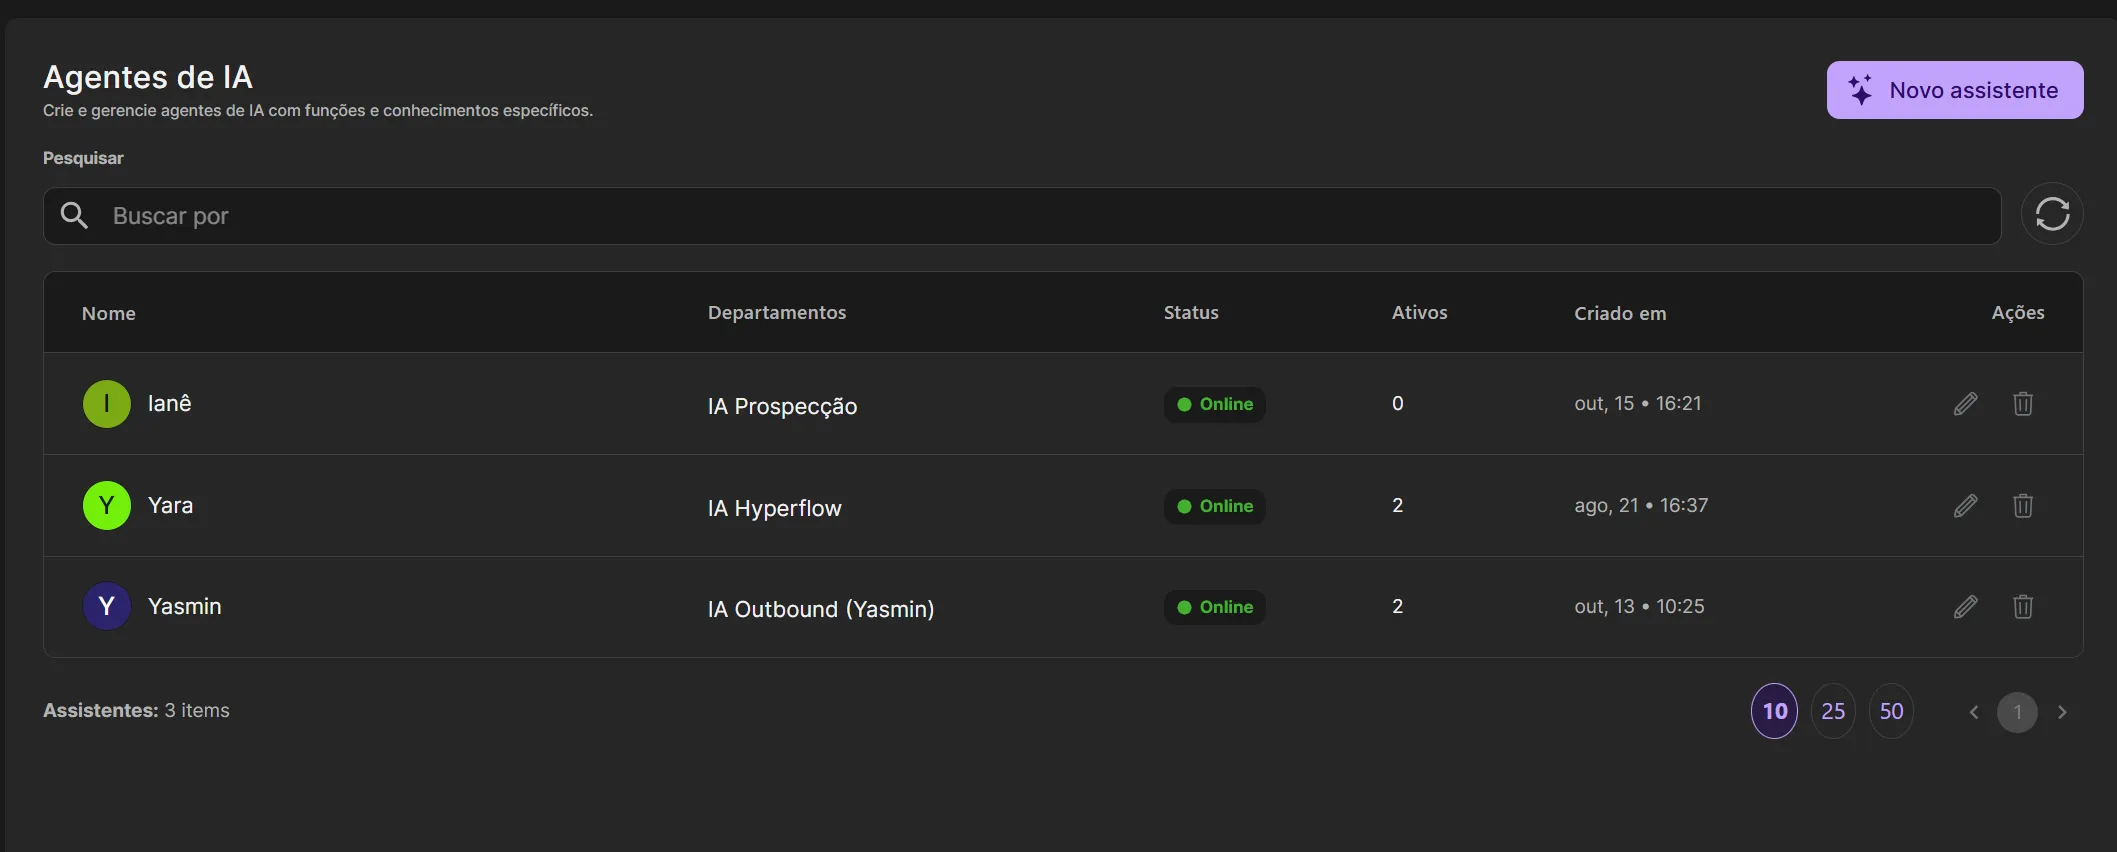Screen dimensions: 2117x852
Task: Click the Agentes de IA page title
Action: tap(148, 77)
